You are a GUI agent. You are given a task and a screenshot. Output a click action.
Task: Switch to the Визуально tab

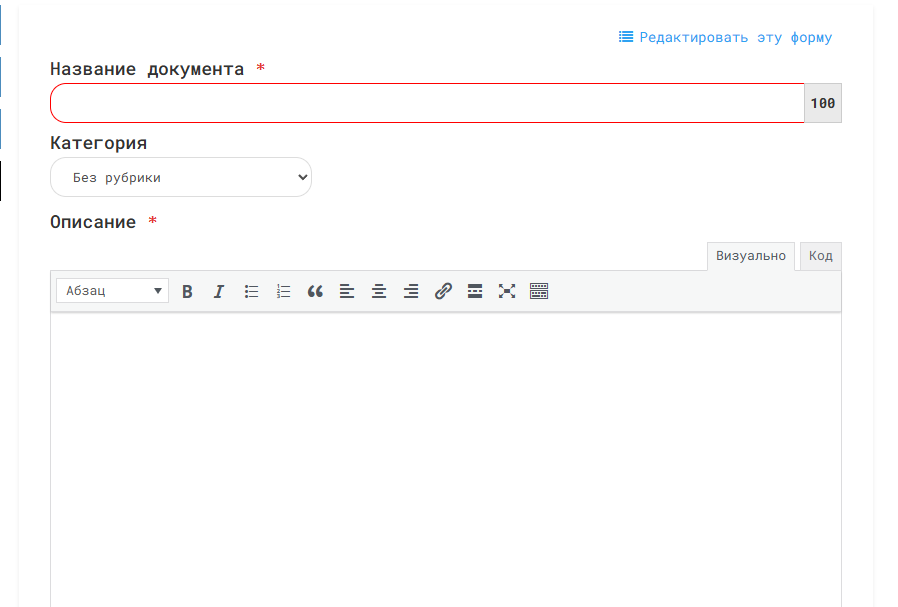(750, 256)
